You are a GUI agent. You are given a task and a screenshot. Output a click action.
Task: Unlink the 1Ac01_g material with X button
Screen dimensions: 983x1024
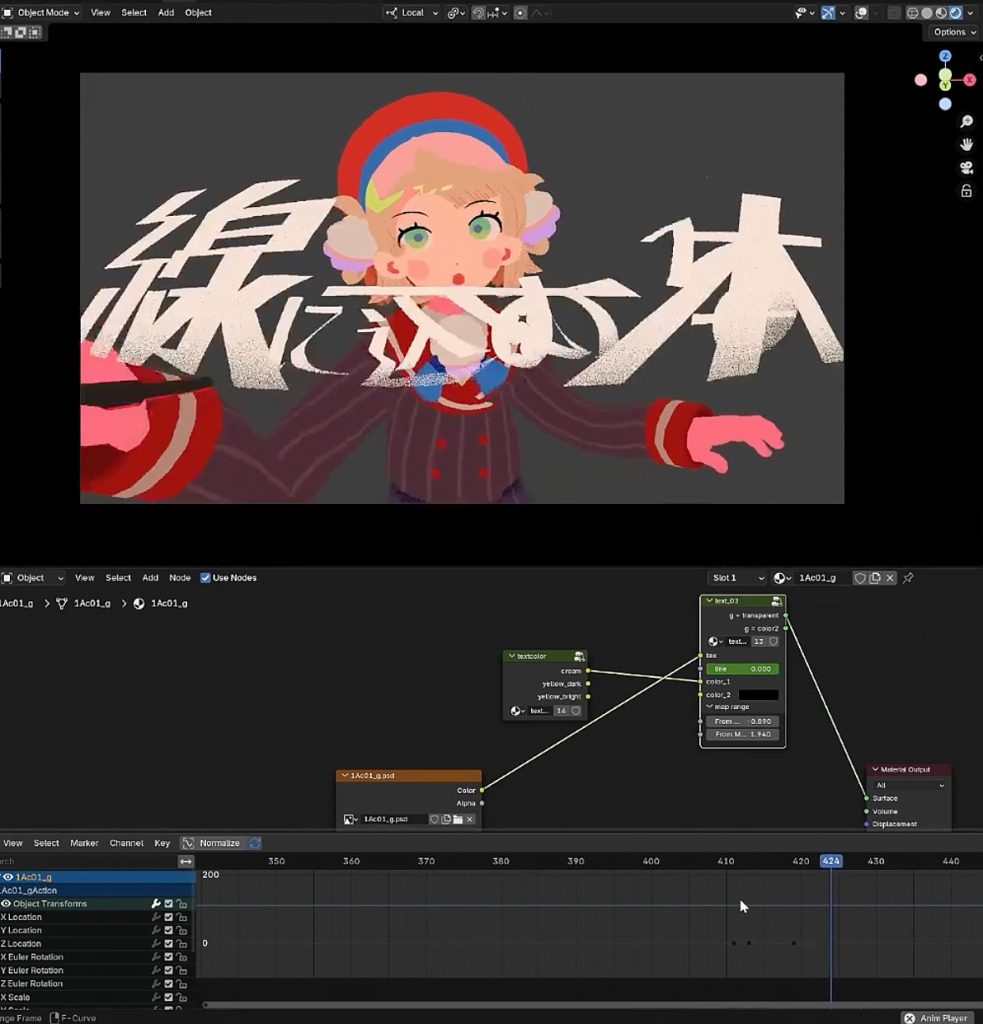click(890, 578)
